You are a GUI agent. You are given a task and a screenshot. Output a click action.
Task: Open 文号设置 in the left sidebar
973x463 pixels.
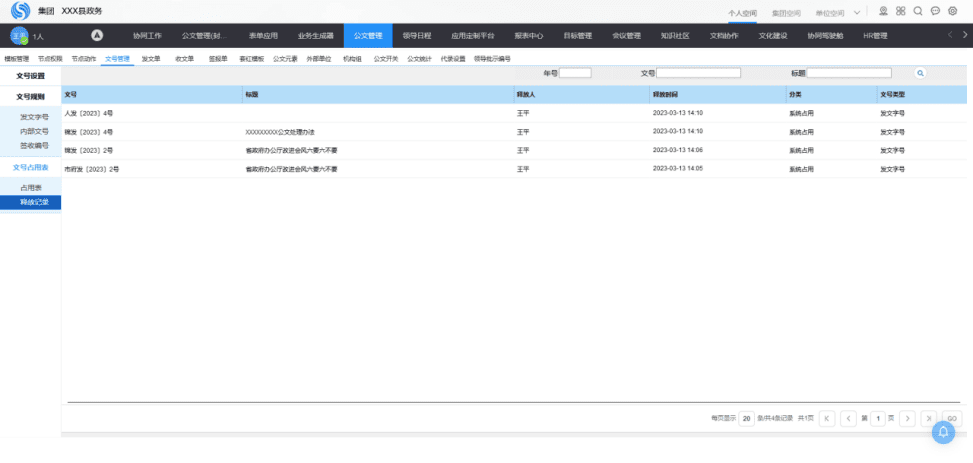point(30,76)
